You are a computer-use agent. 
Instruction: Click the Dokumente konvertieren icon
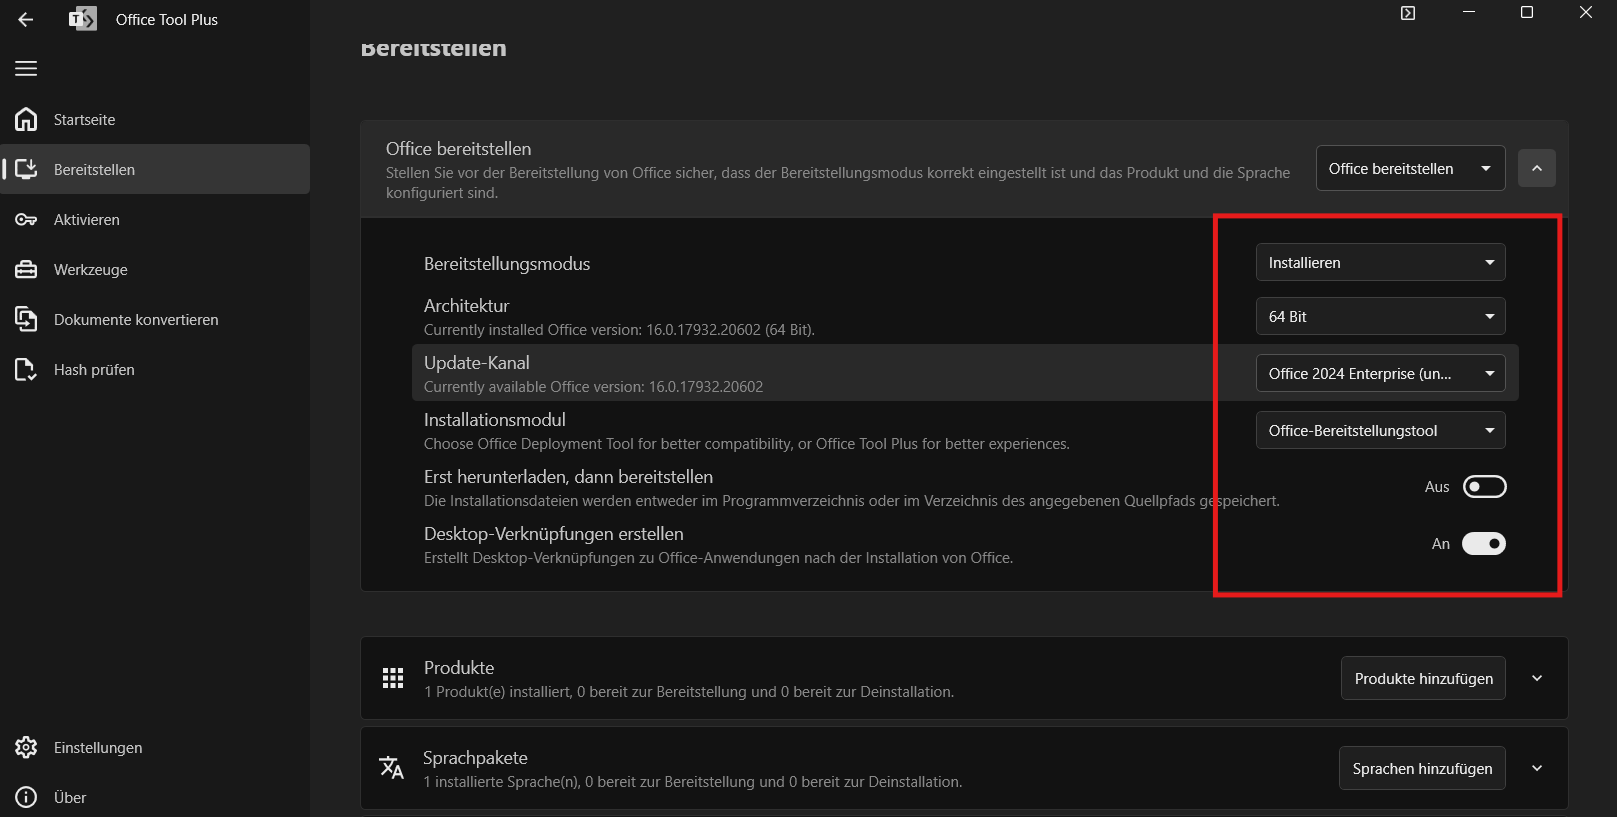(26, 319)
